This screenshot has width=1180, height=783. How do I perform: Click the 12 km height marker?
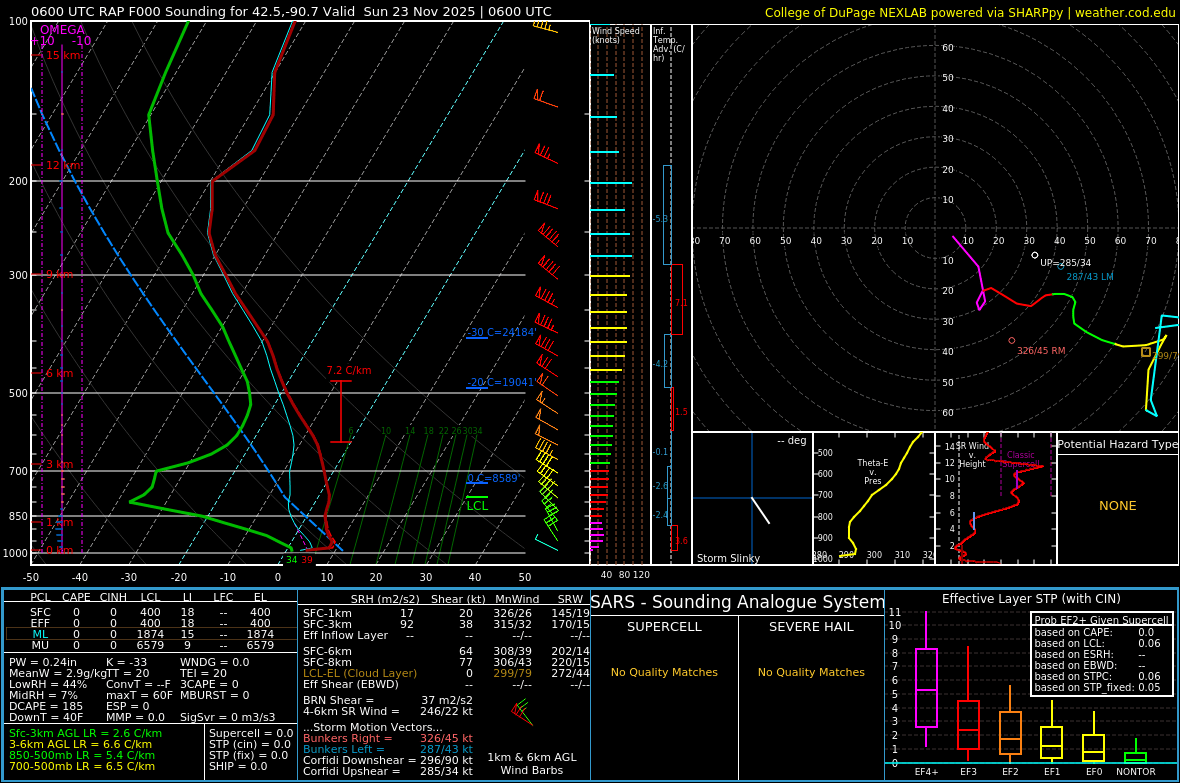point(62,165)
